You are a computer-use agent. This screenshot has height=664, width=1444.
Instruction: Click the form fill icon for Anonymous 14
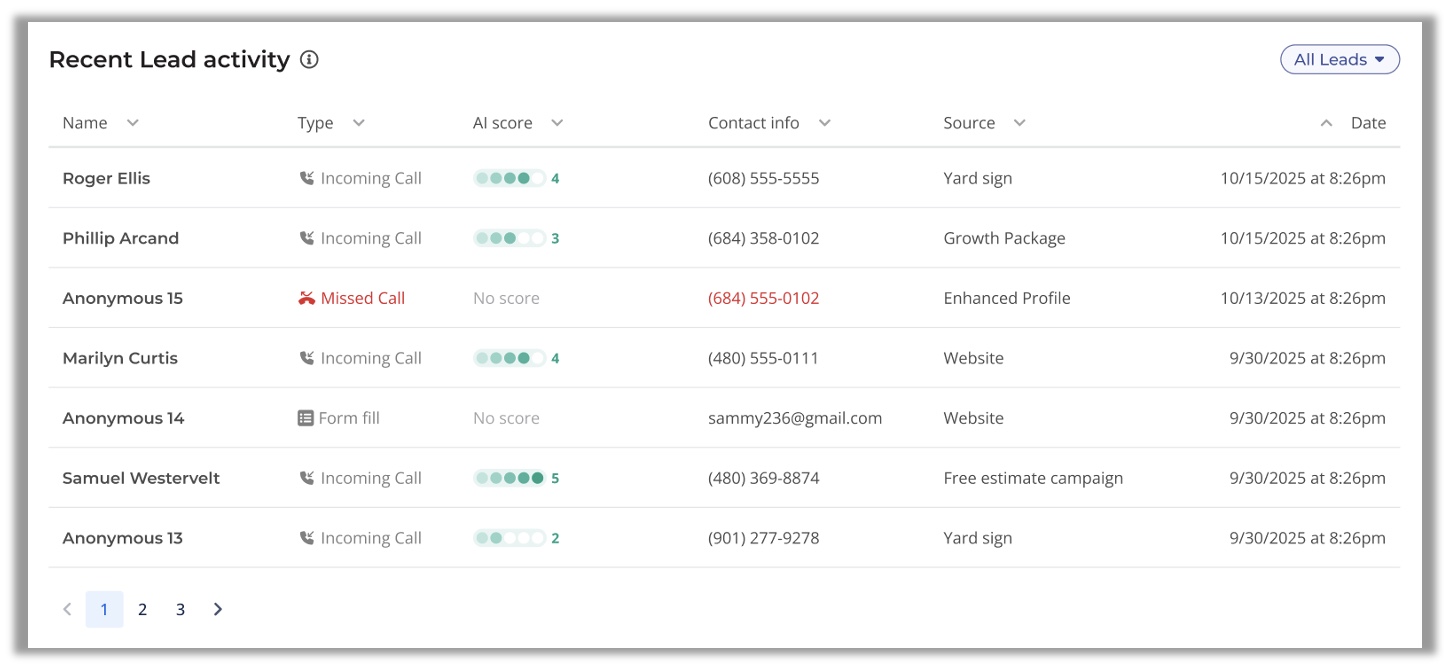point(306,418)
